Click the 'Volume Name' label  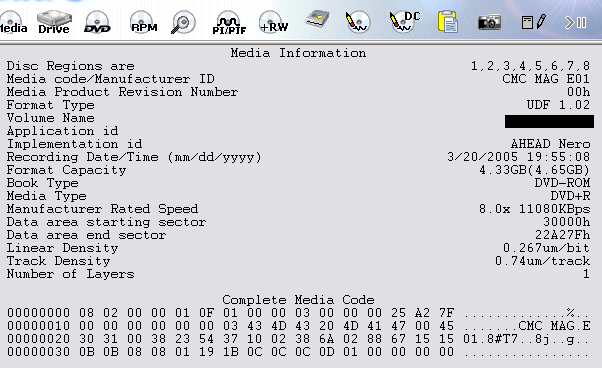(x=50, y=118)
